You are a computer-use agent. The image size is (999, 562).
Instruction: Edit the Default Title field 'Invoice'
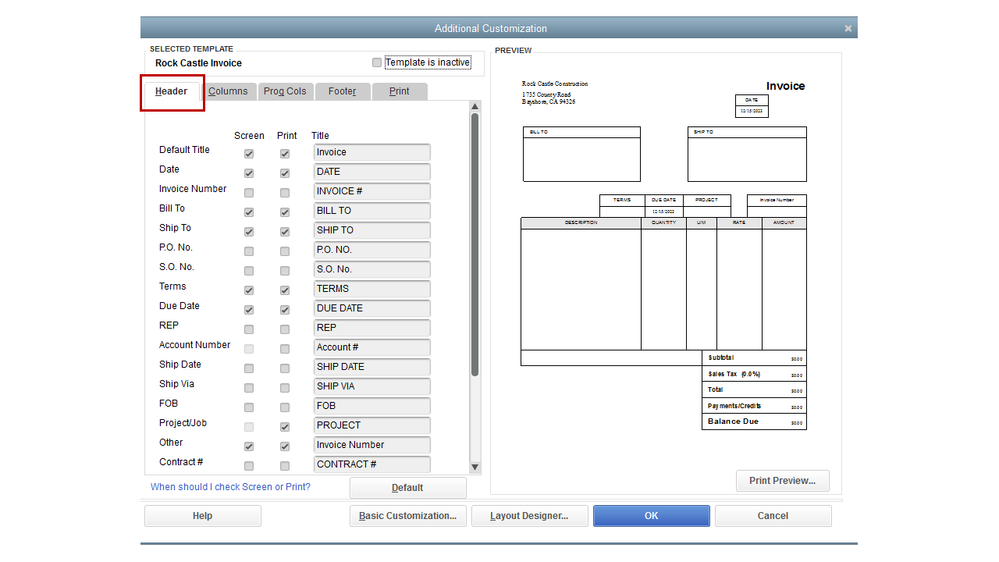click(372, 152)
